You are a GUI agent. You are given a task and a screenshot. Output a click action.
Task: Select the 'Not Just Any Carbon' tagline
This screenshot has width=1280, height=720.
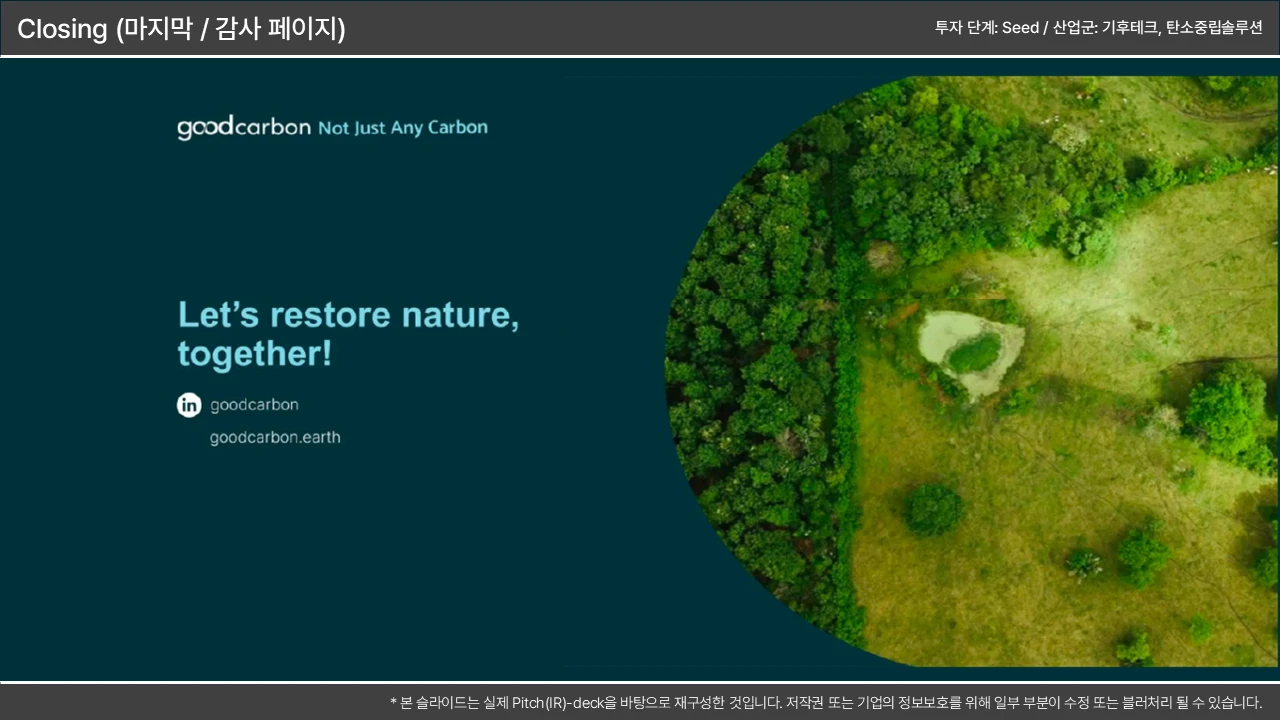tap(403, 128)
